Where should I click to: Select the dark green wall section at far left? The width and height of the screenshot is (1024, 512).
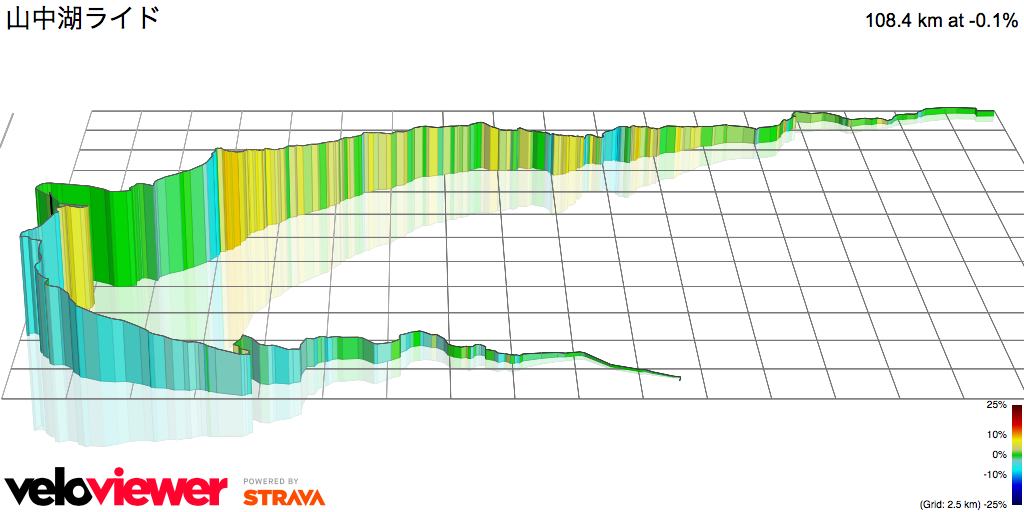[x=47, y=199]
